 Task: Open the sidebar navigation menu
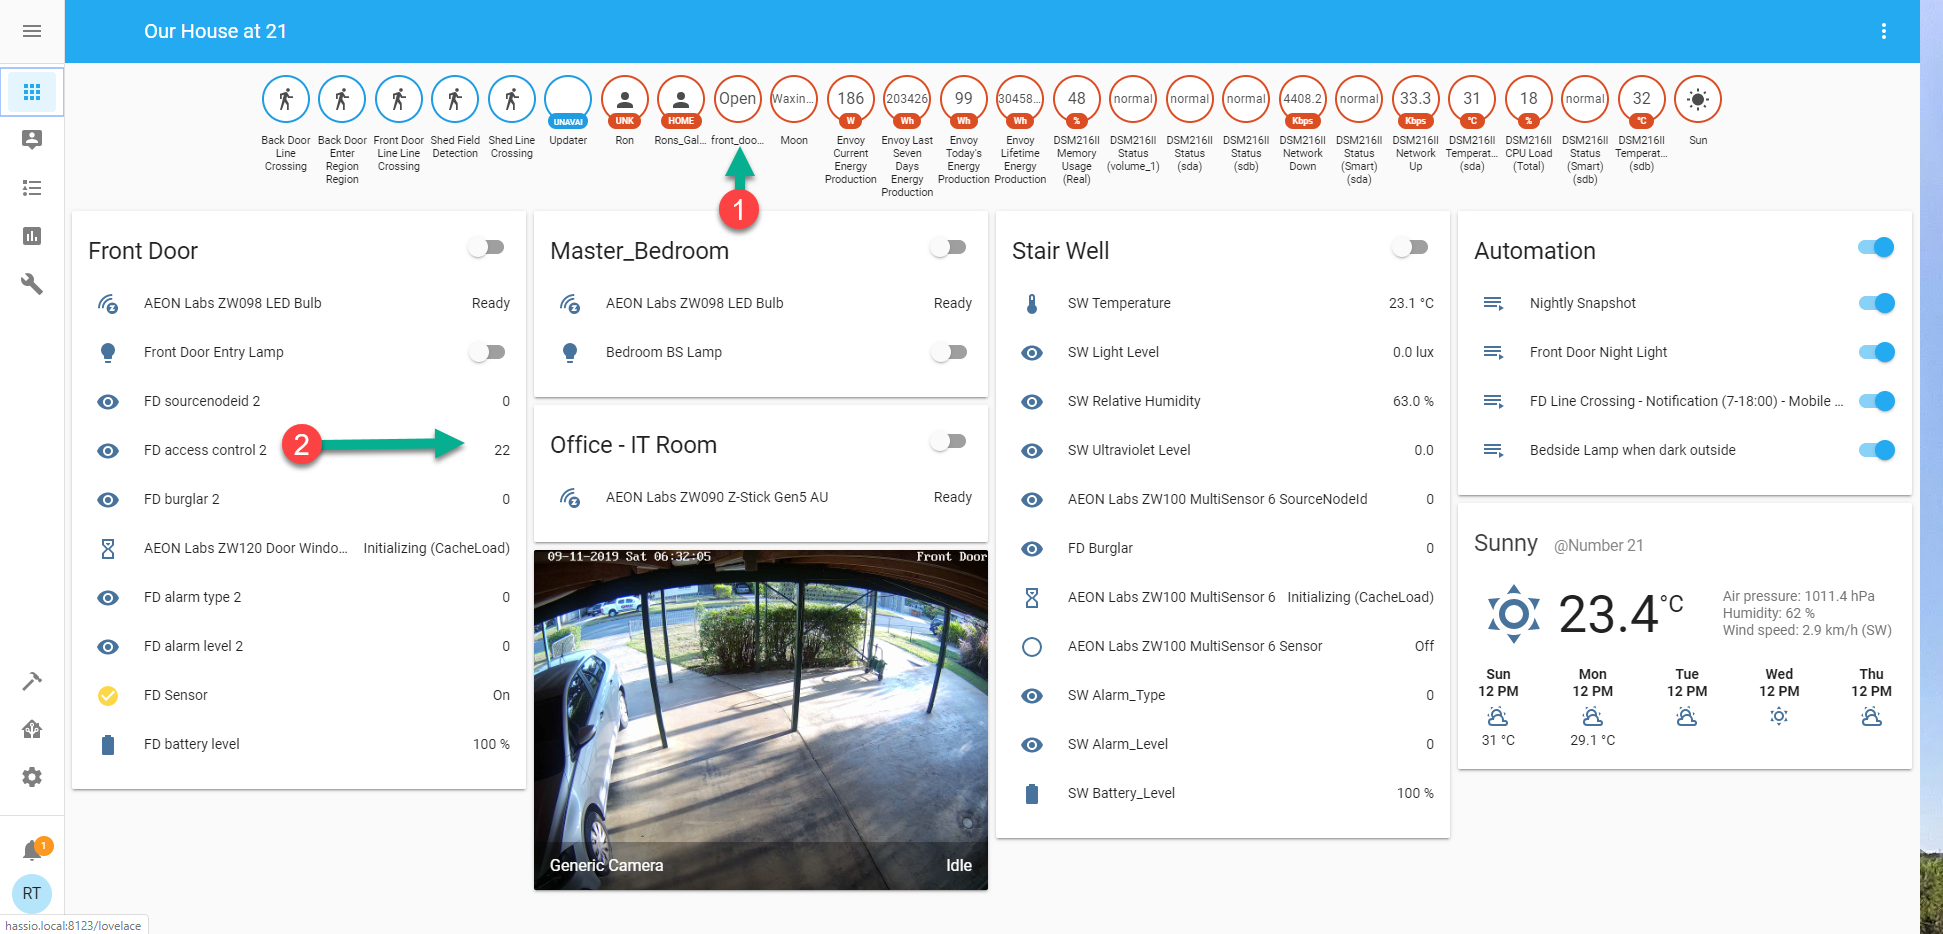tap(32, 31)
